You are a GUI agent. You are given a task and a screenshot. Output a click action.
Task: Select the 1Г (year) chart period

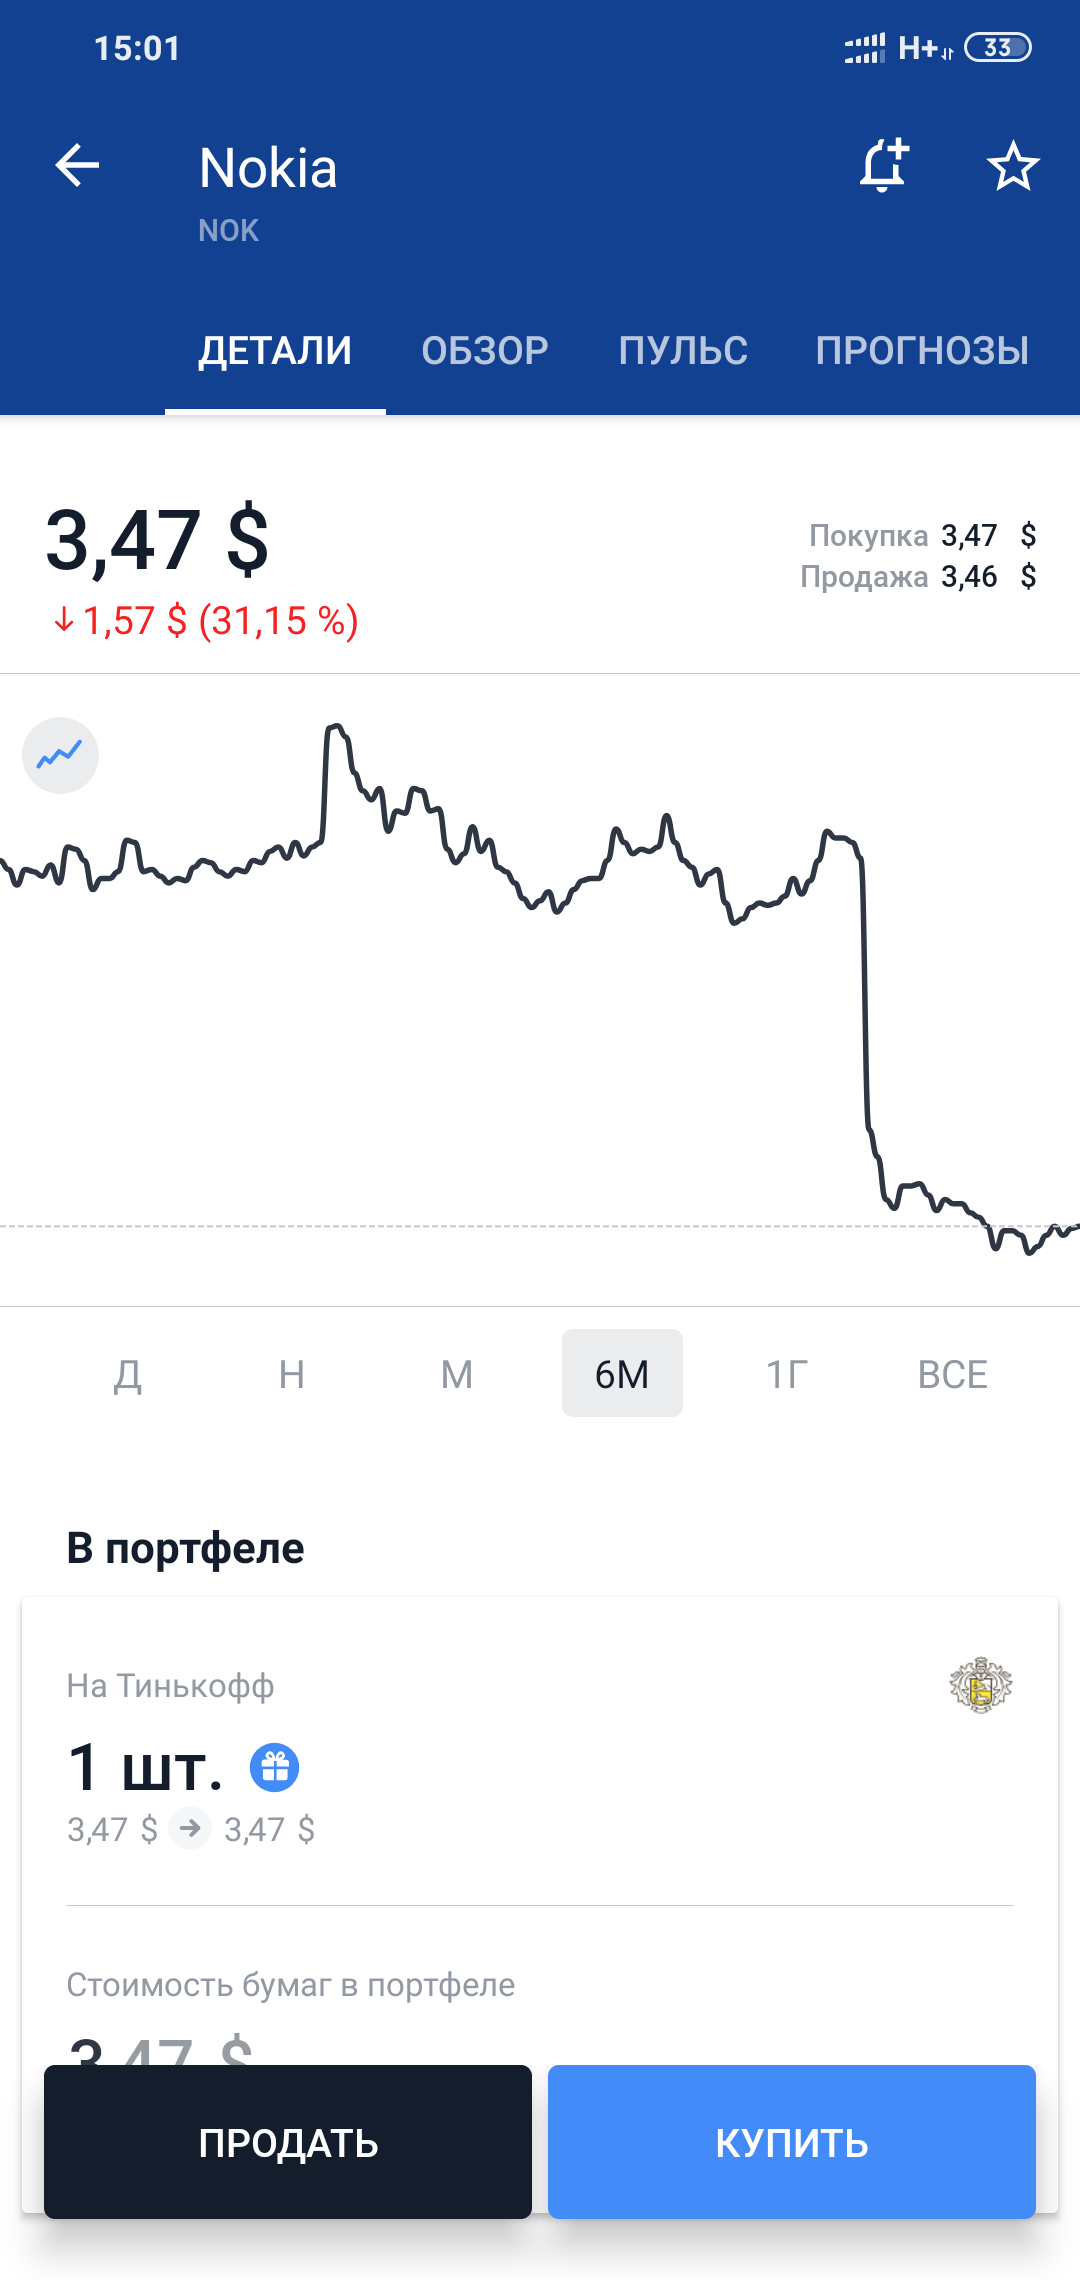coord(787,1374)
